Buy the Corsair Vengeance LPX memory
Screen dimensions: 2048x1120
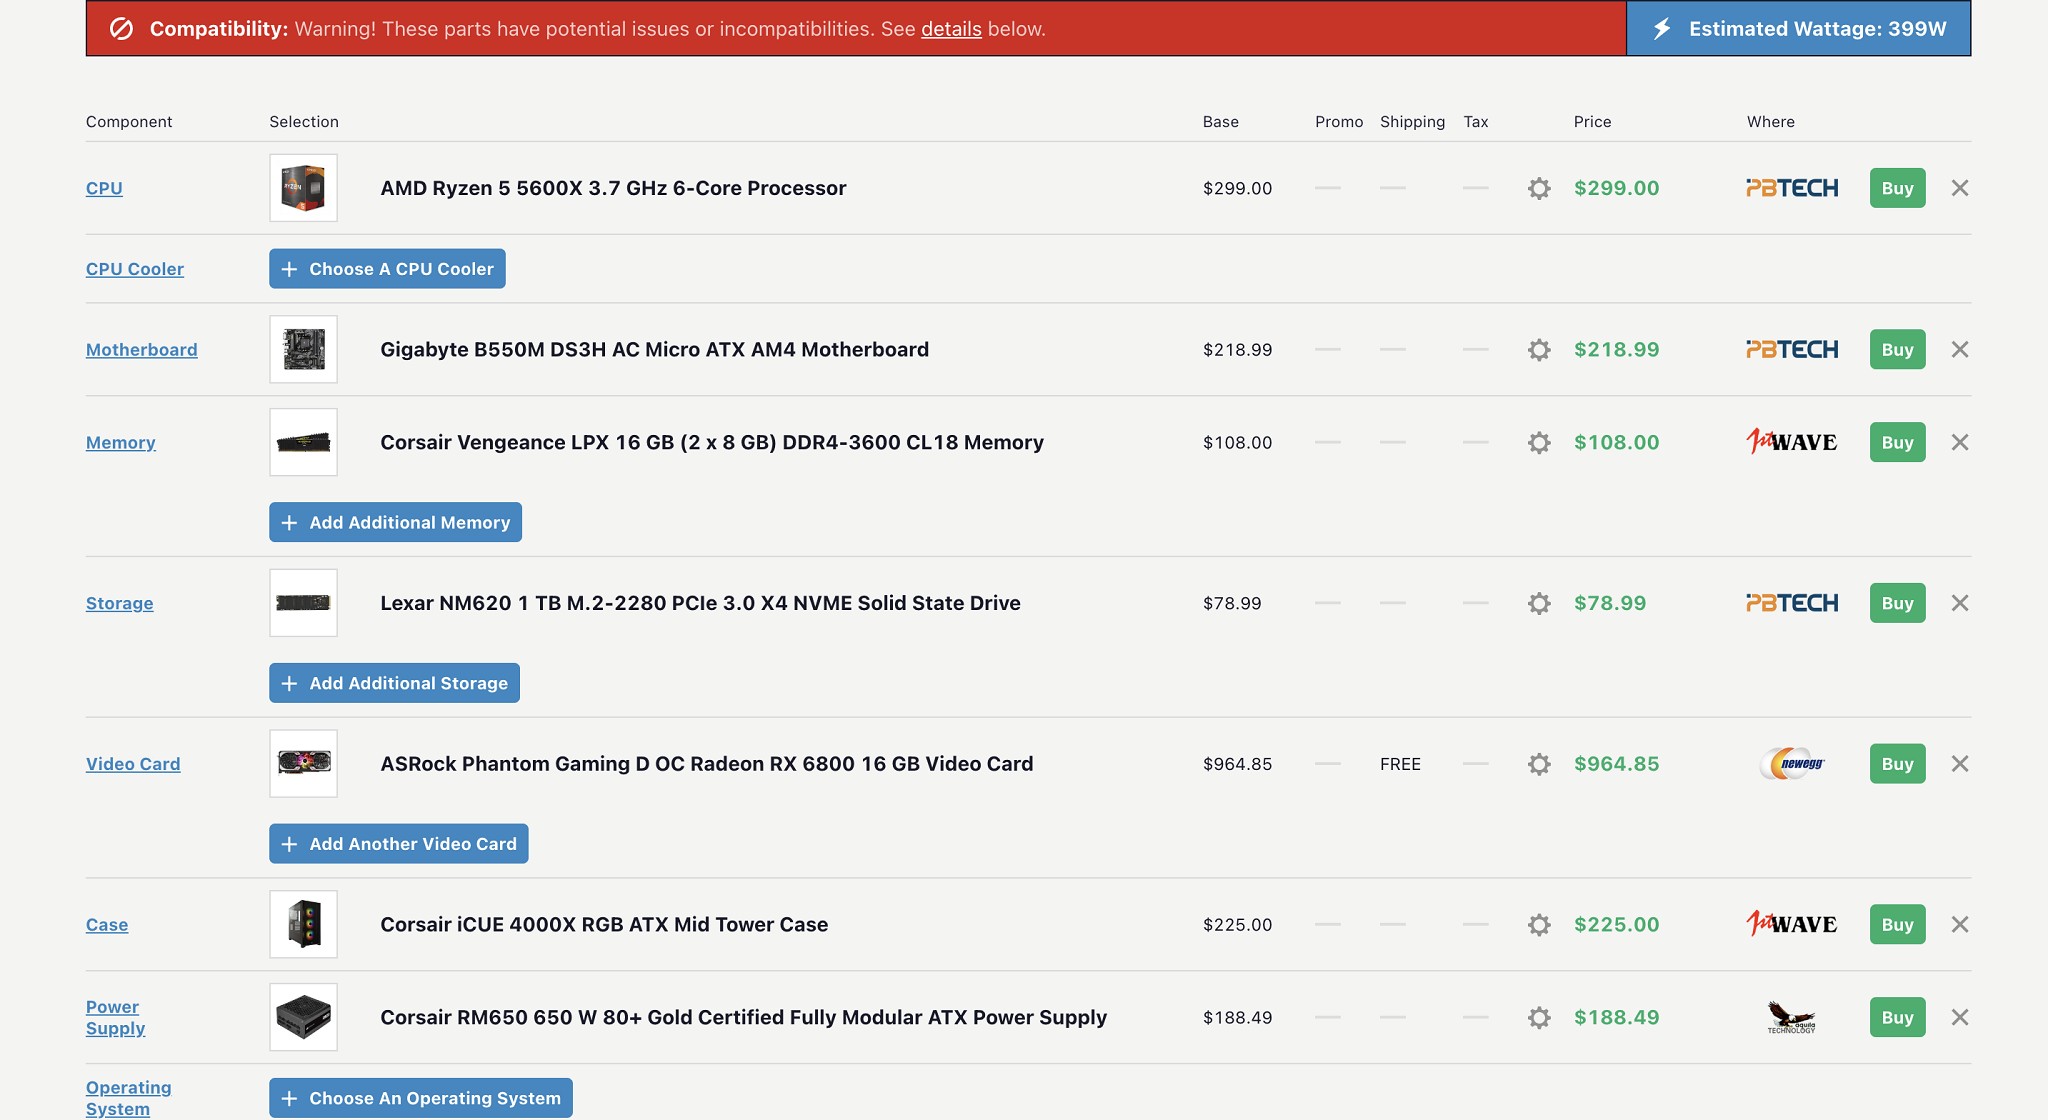[x=1897, y=442]
